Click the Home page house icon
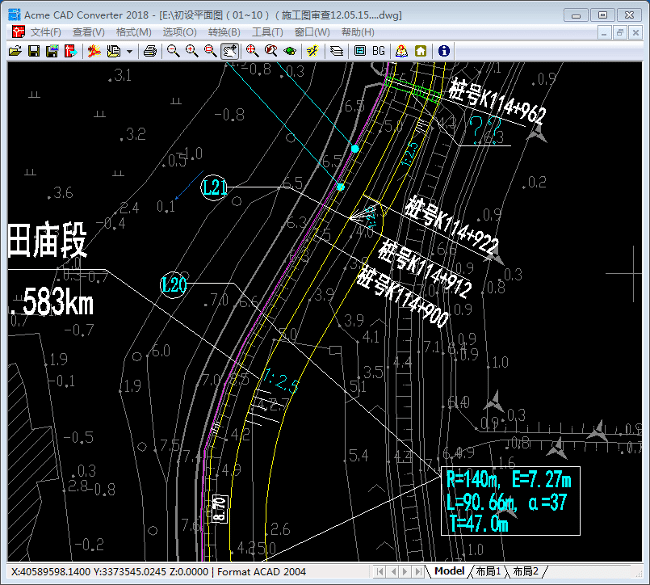650x585 pixels. [x=421, y=51]
